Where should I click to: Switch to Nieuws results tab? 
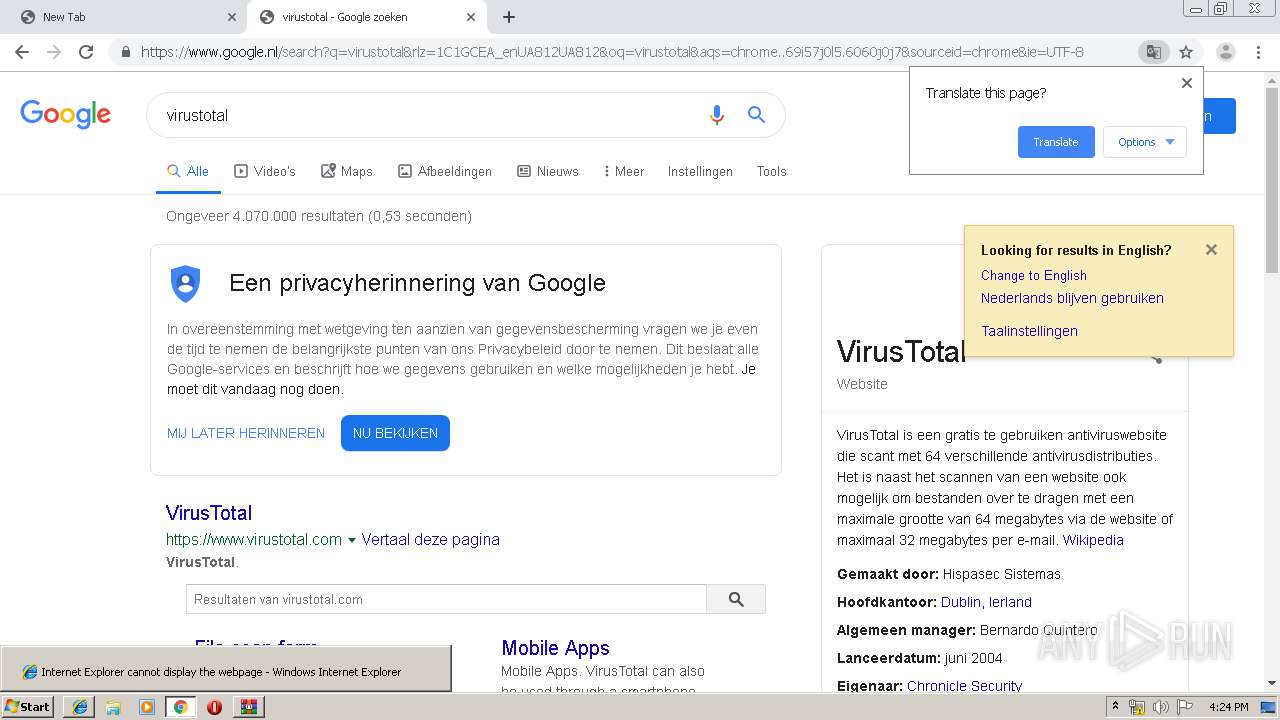tap(548, 171)
